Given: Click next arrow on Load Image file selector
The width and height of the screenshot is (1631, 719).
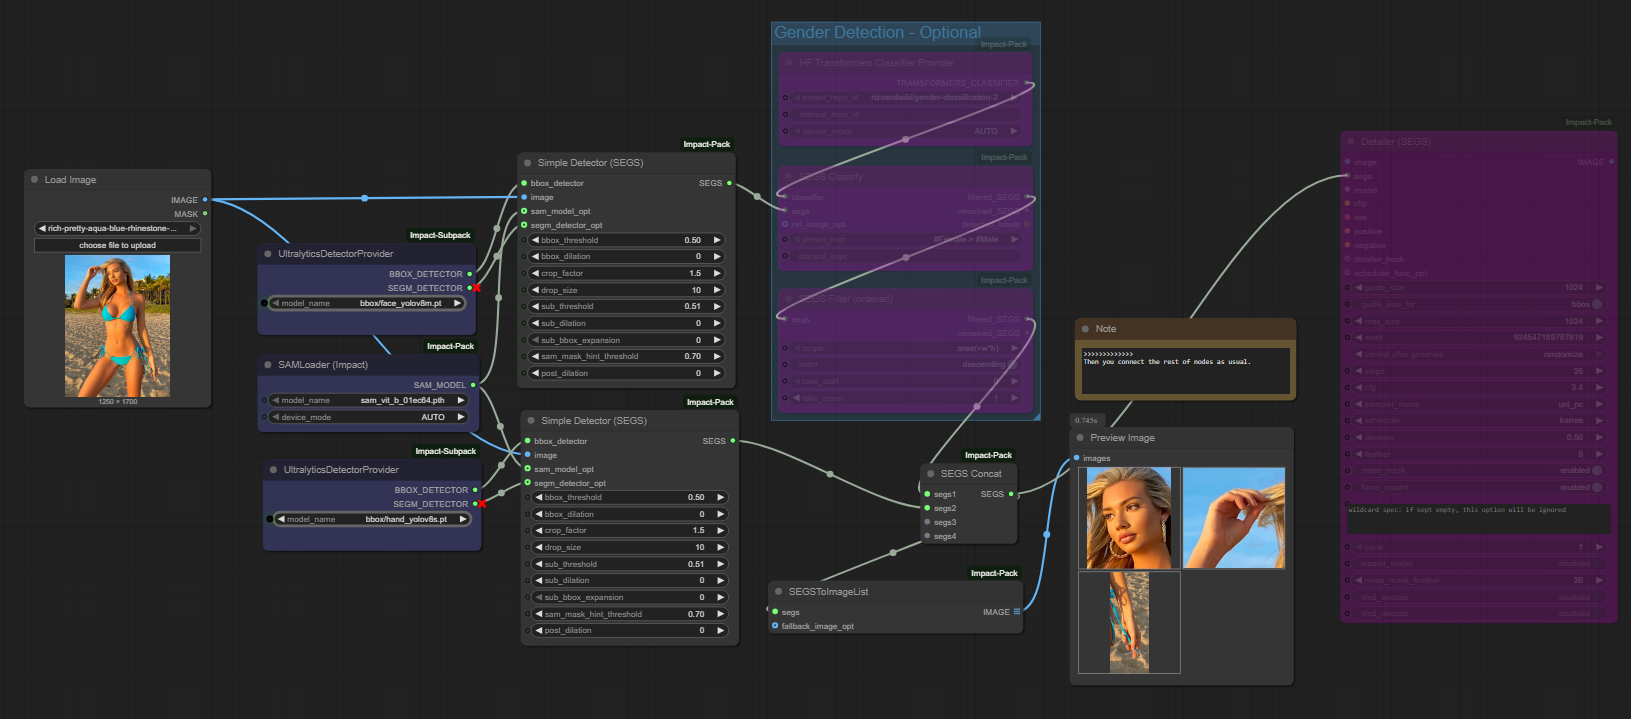Looking at the screenshot, I should [193, 228].
